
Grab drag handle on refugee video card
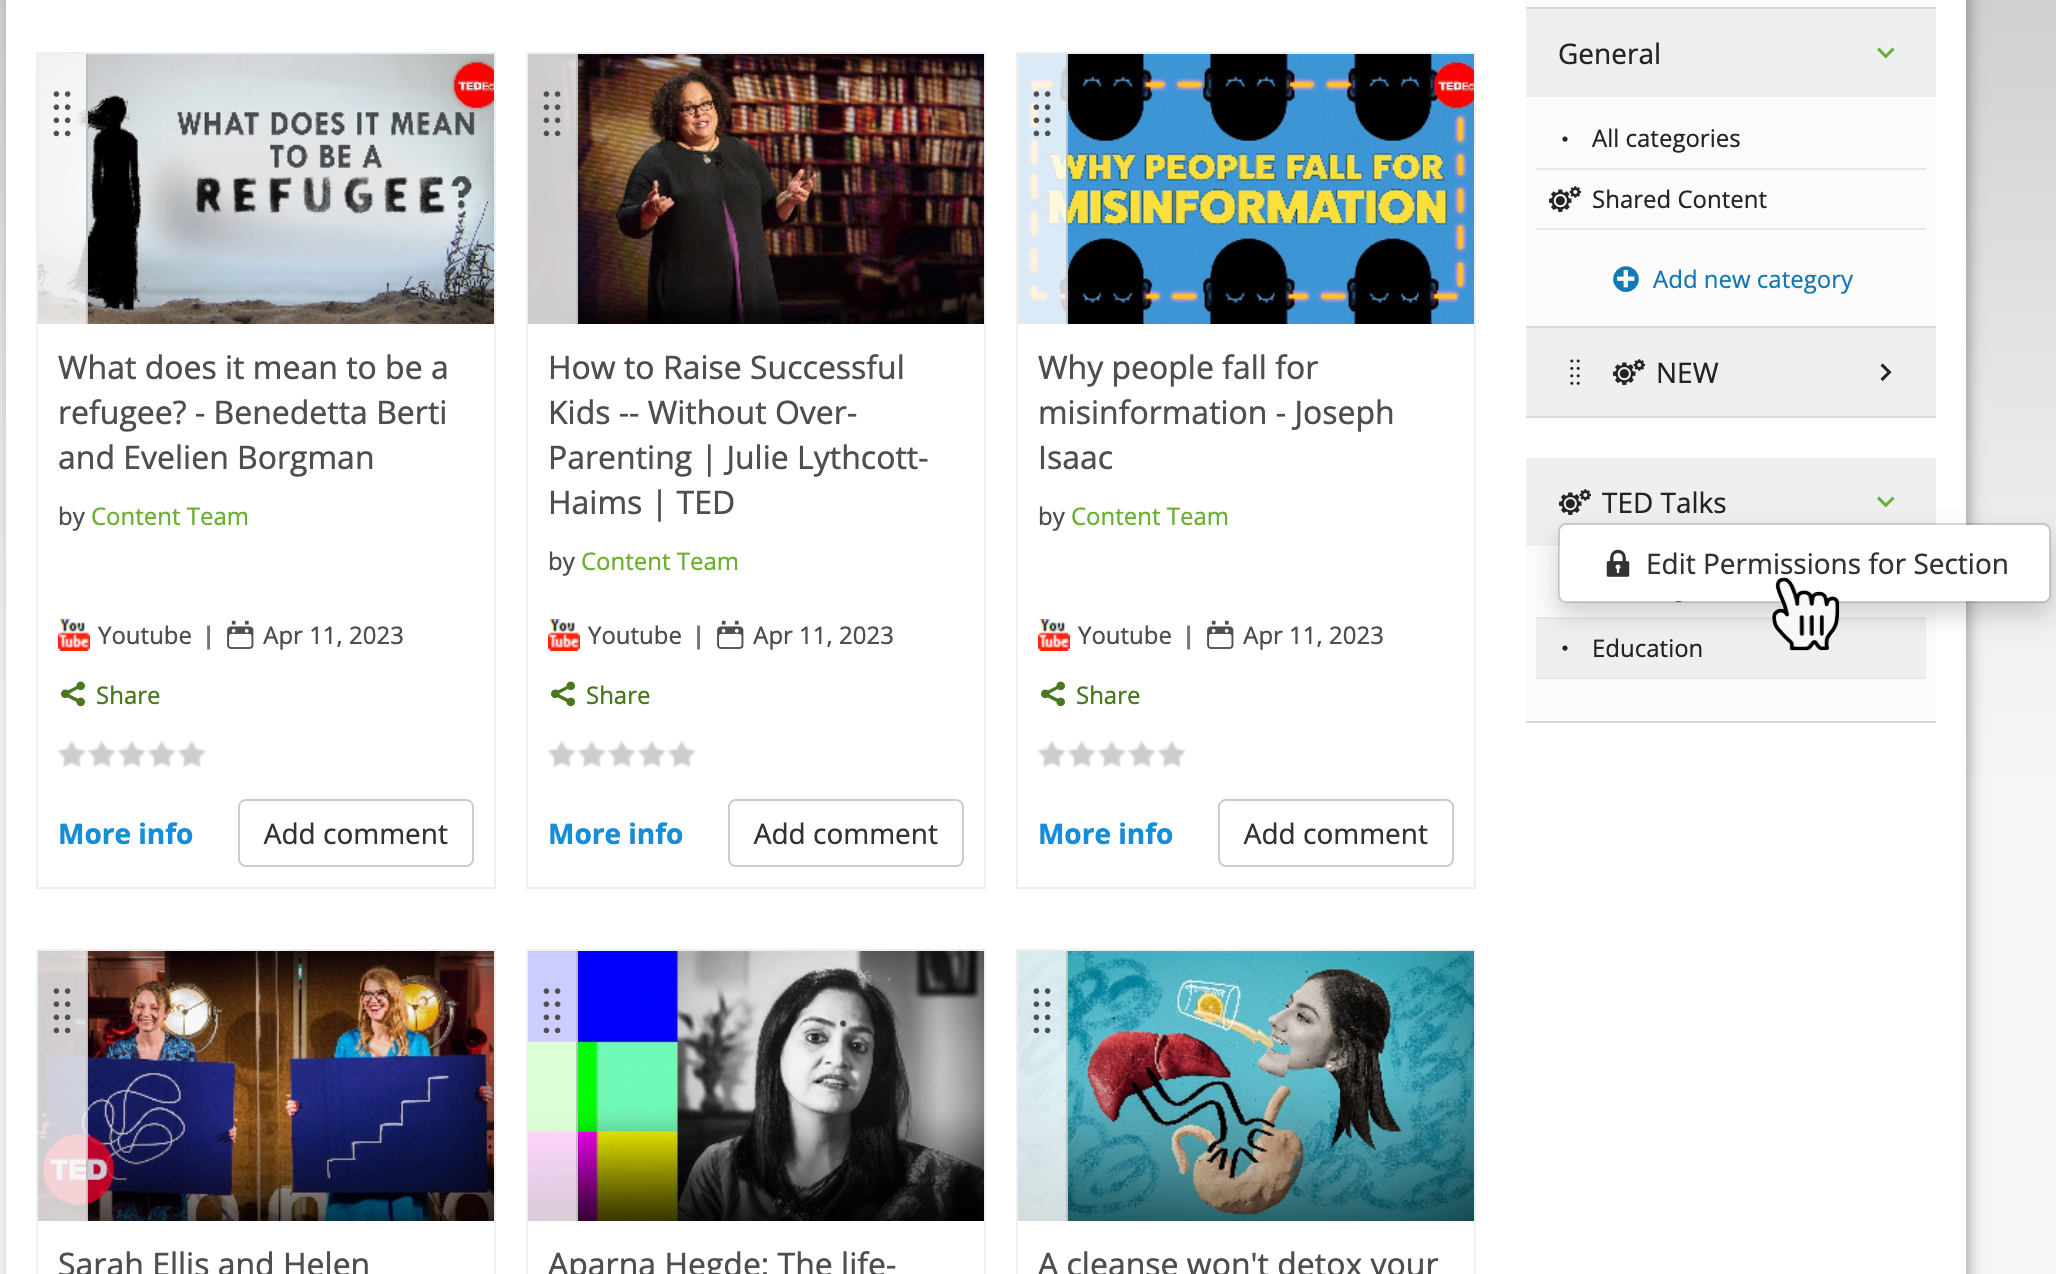tap(62, 113)
